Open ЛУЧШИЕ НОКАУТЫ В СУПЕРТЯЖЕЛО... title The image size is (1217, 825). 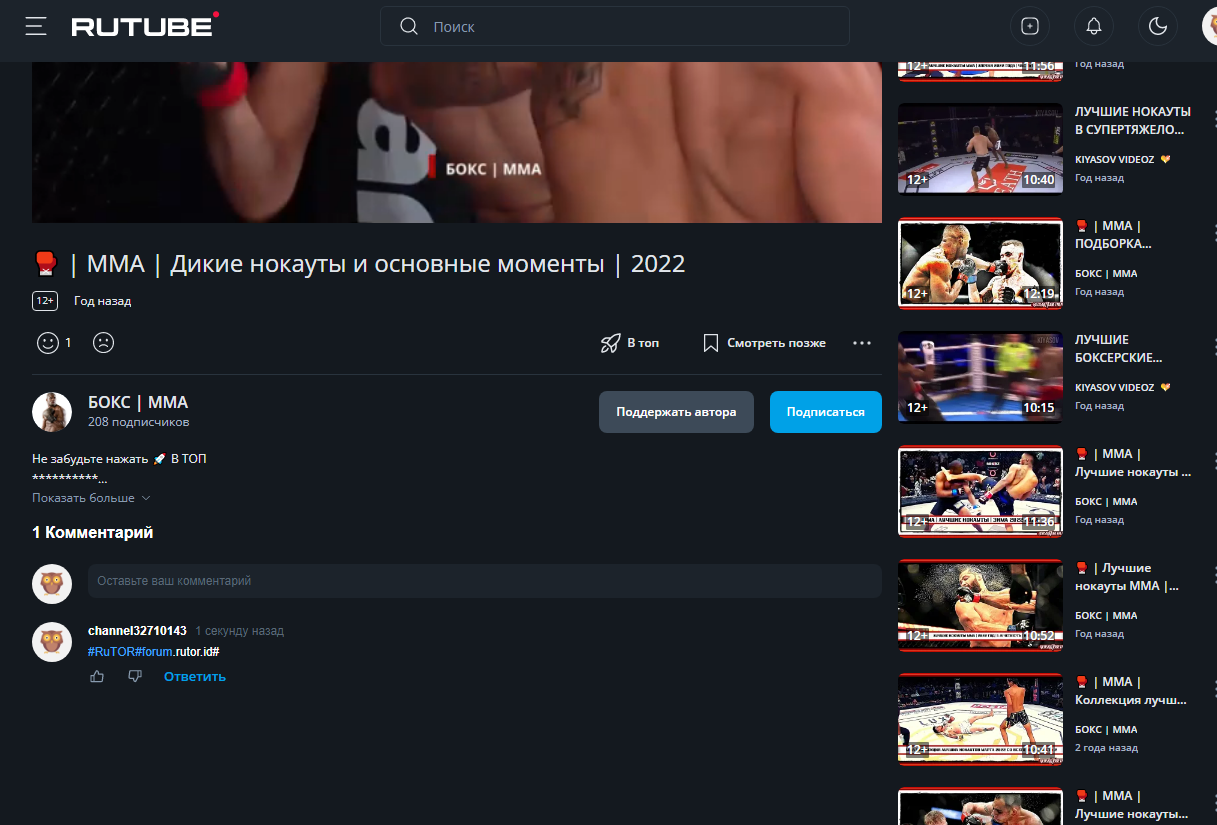(x=1133, y=120)
